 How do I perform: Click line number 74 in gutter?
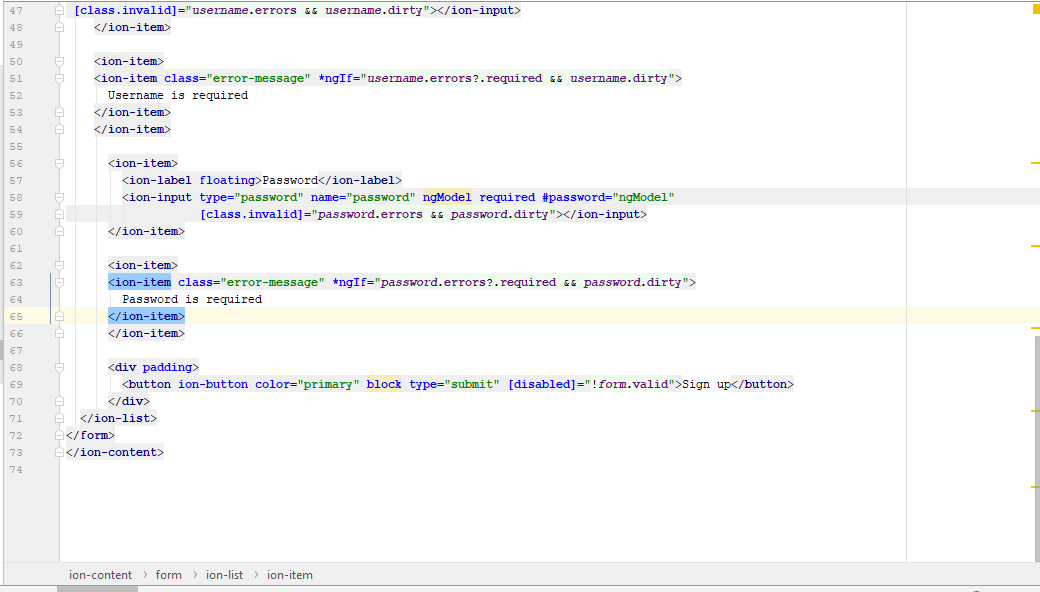click(15, 469)
